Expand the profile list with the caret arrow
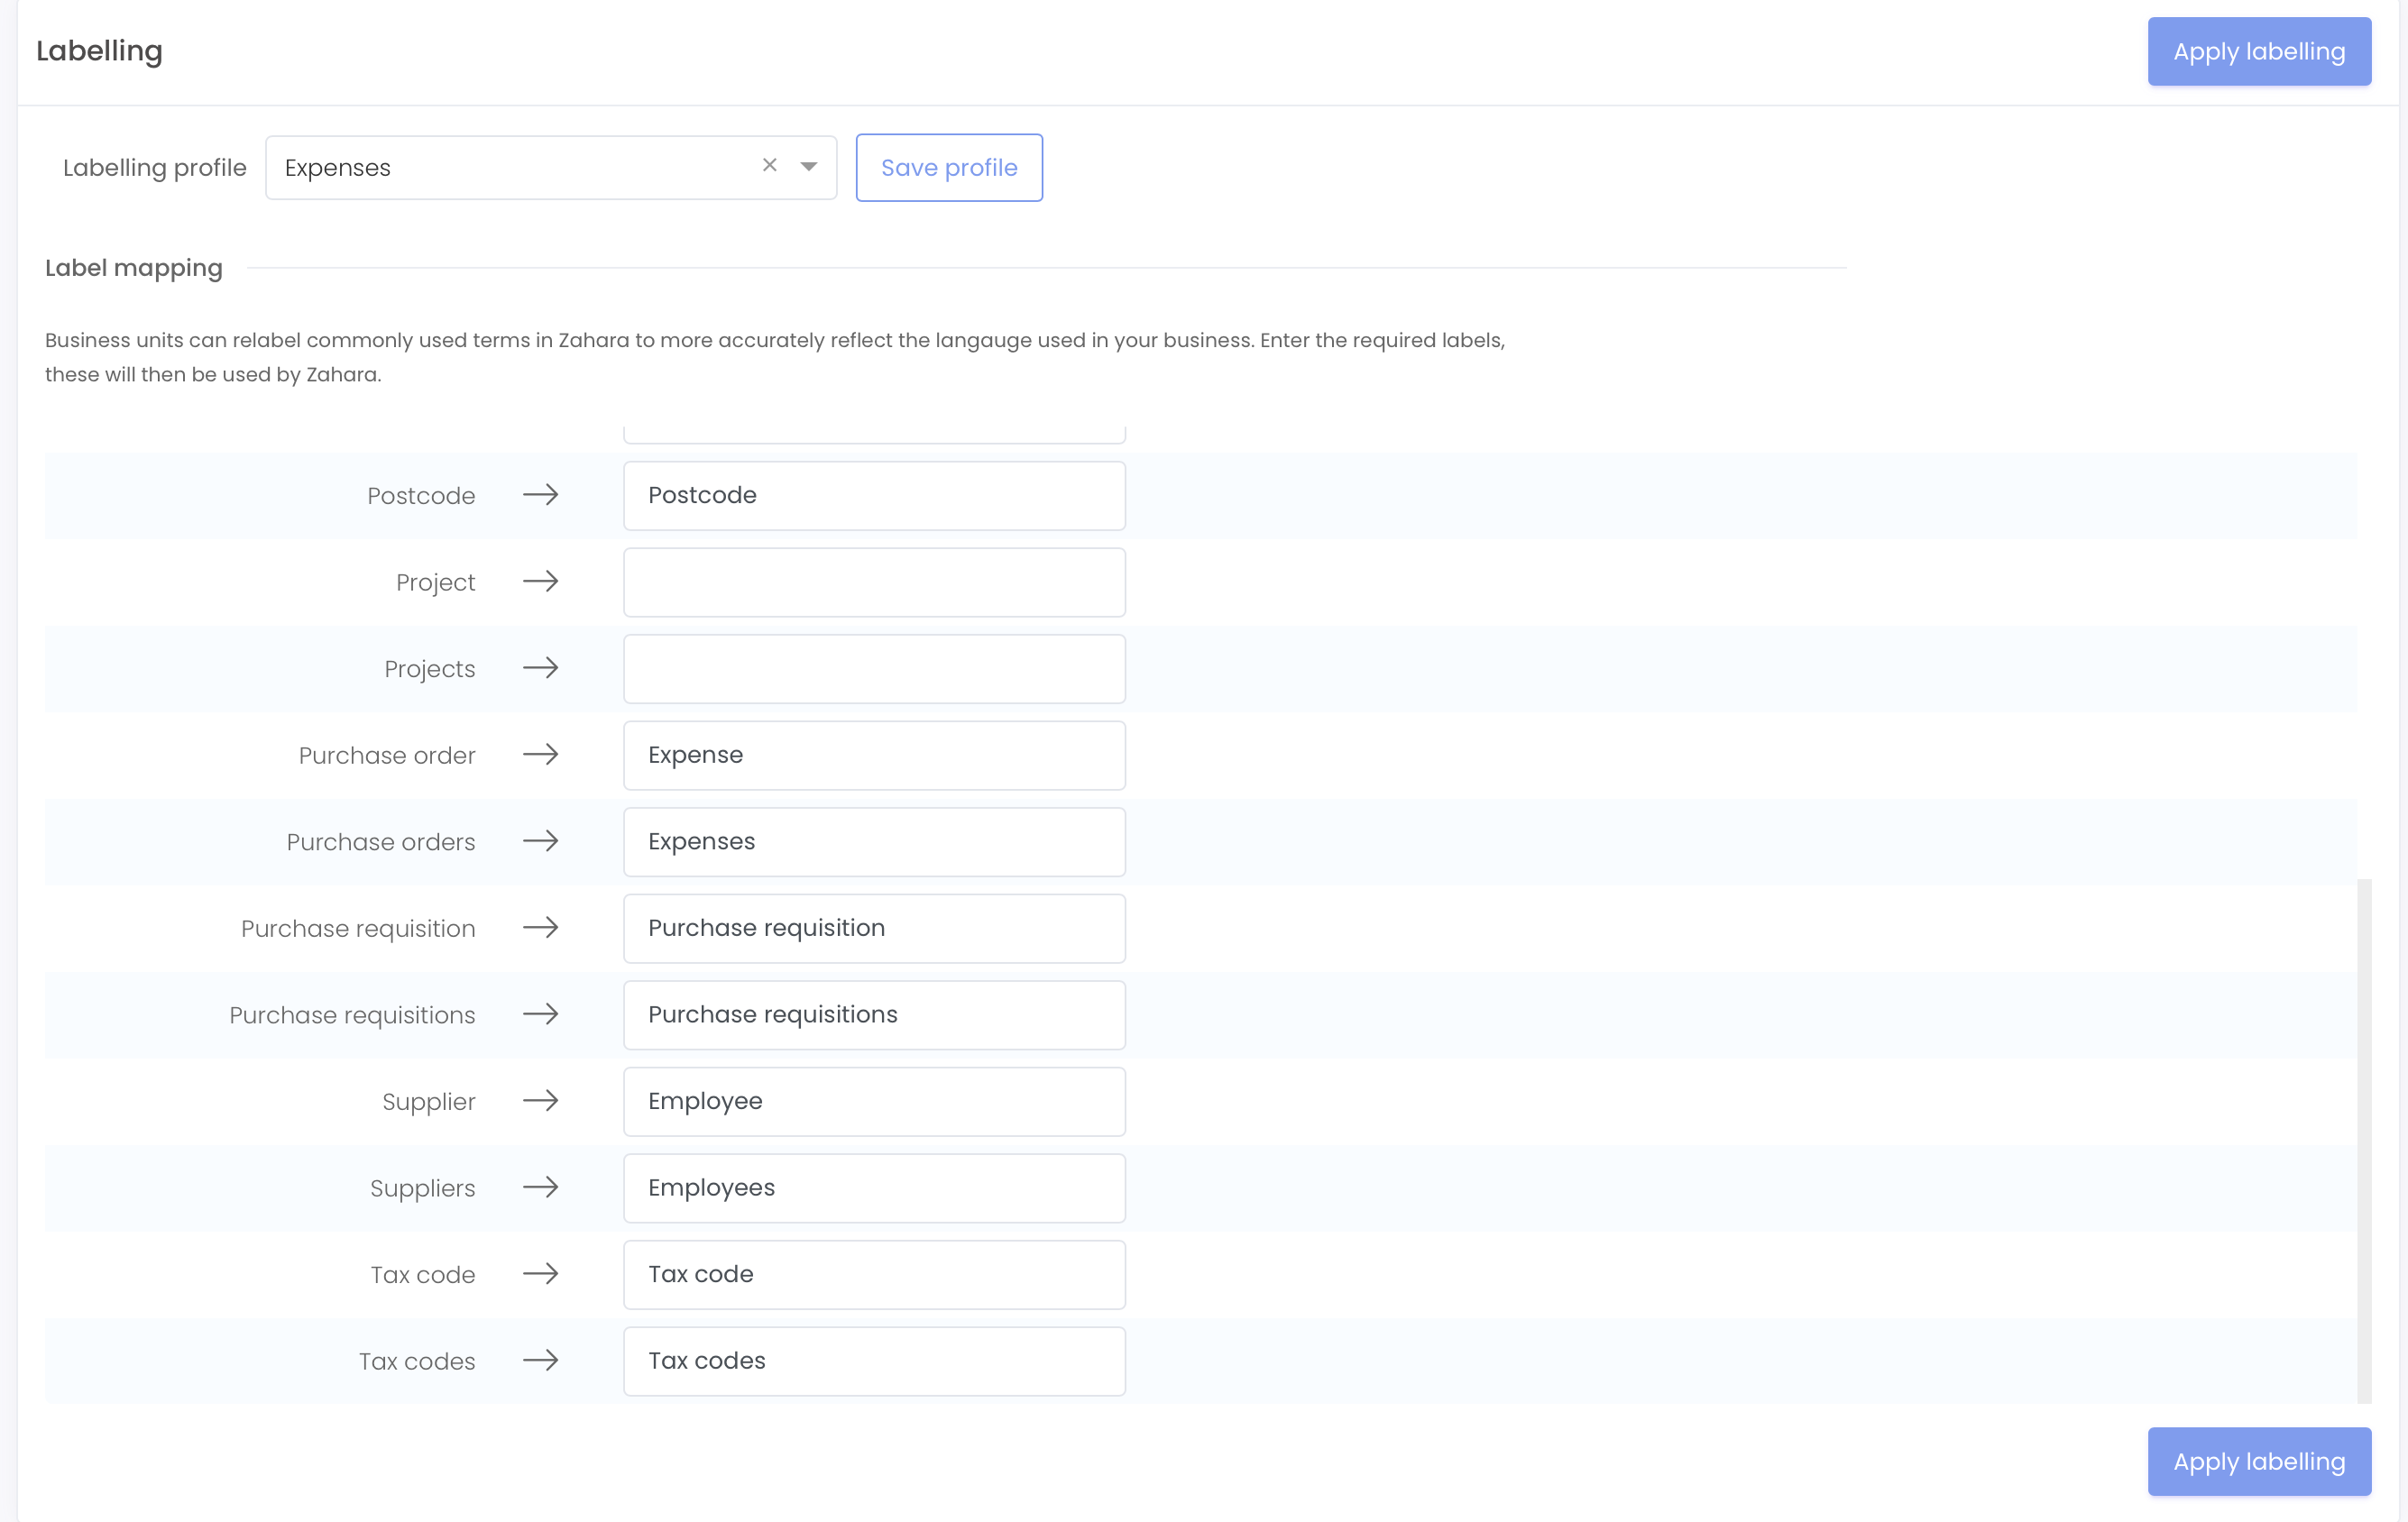Screen dimensions: 2408x1522 pos(808,167)
